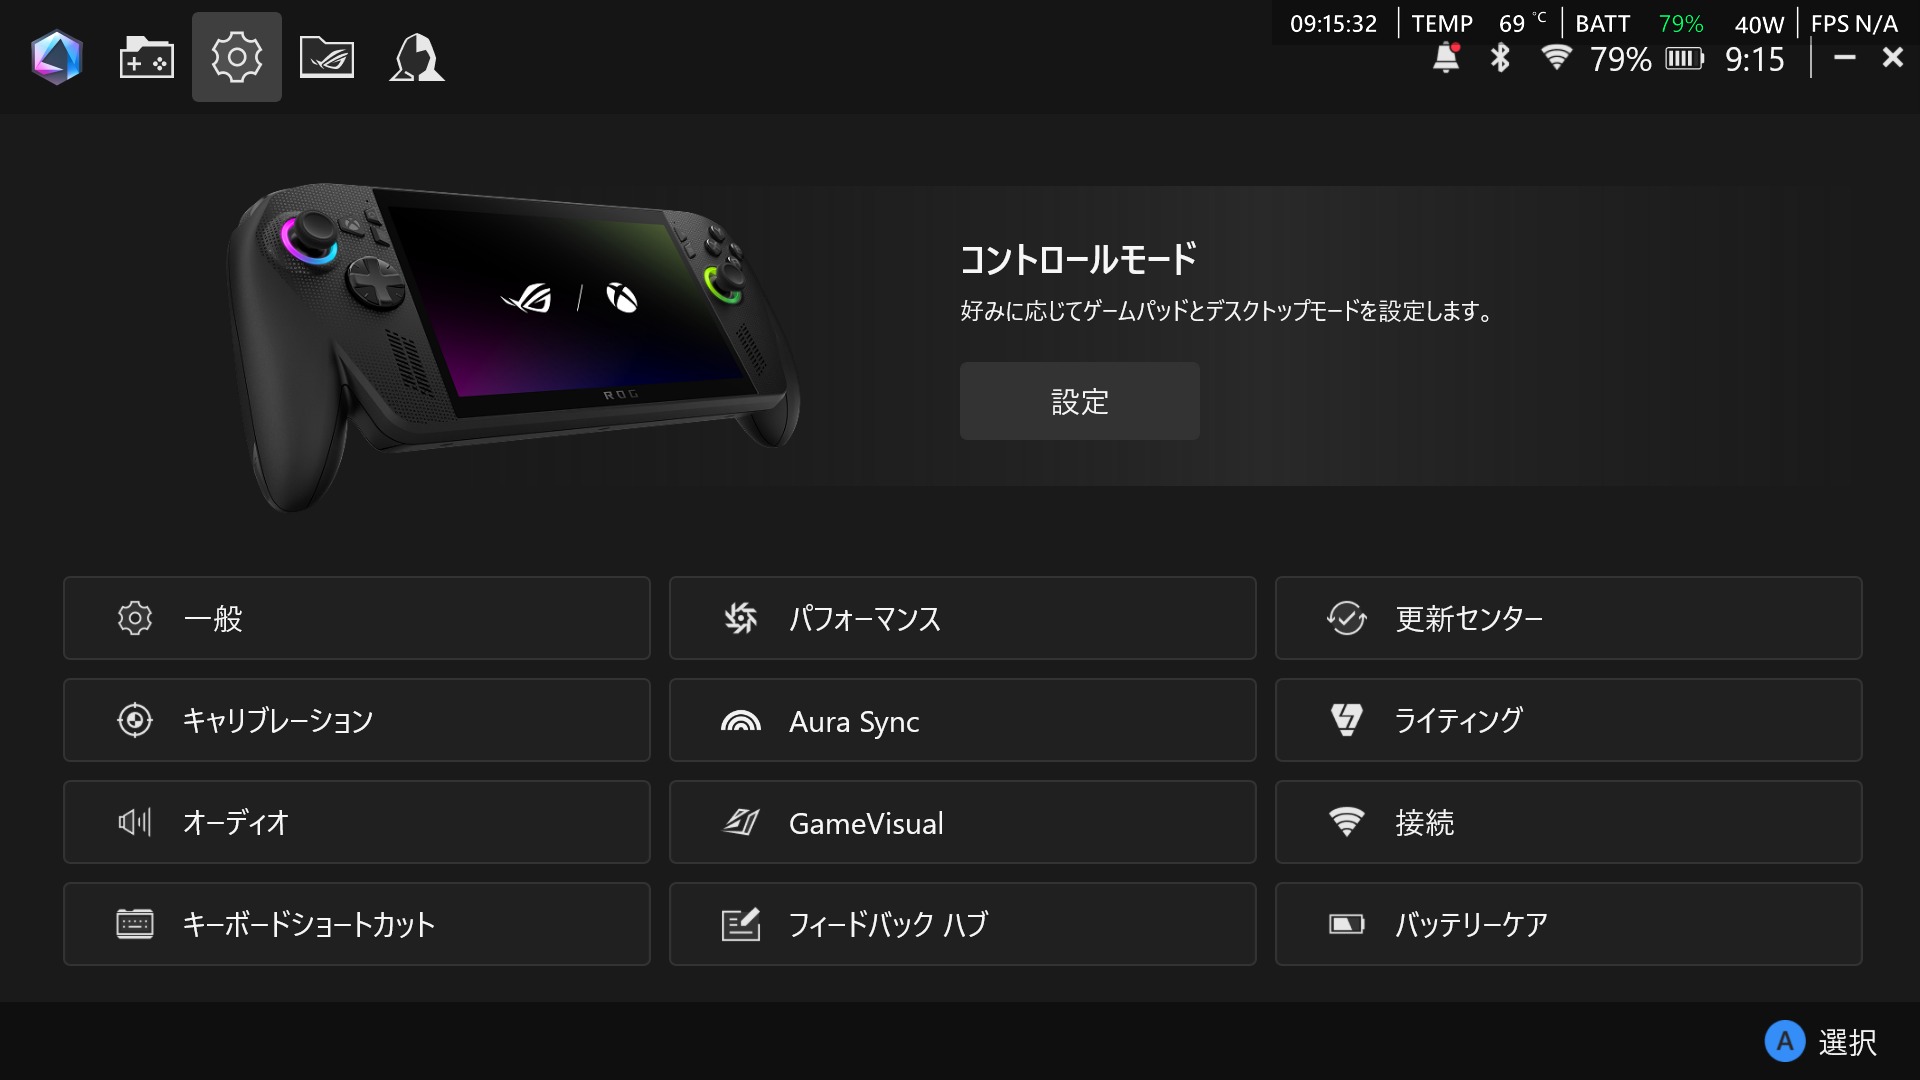Screen dimensions: 1920x1080
Task: Click the ROG Ally device image
Action: pos(513,345)
